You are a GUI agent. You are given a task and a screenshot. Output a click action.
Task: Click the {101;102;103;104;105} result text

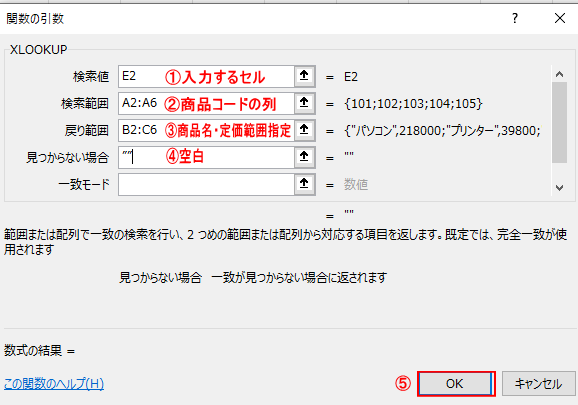413,104
